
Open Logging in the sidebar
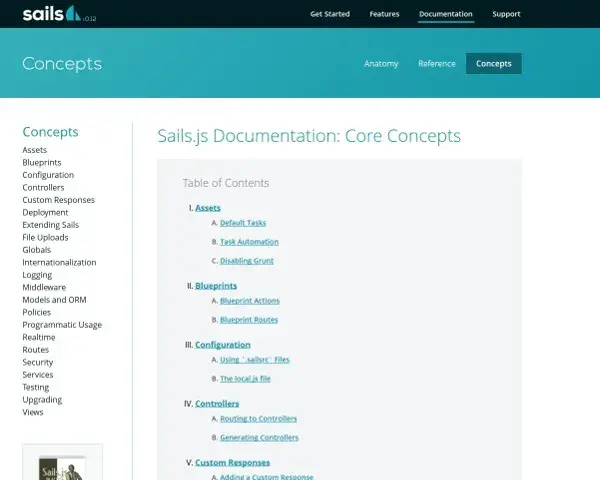click(37, 275)
